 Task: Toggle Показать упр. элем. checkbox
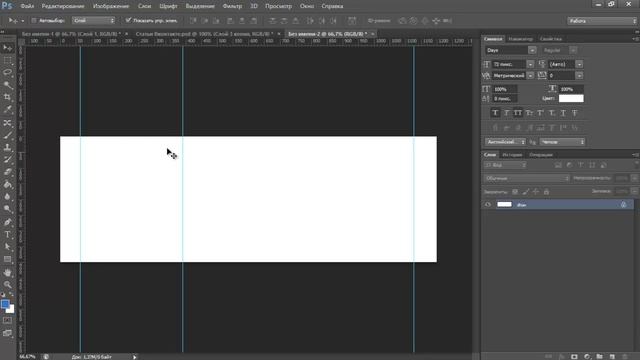click(x=128, y=20)
